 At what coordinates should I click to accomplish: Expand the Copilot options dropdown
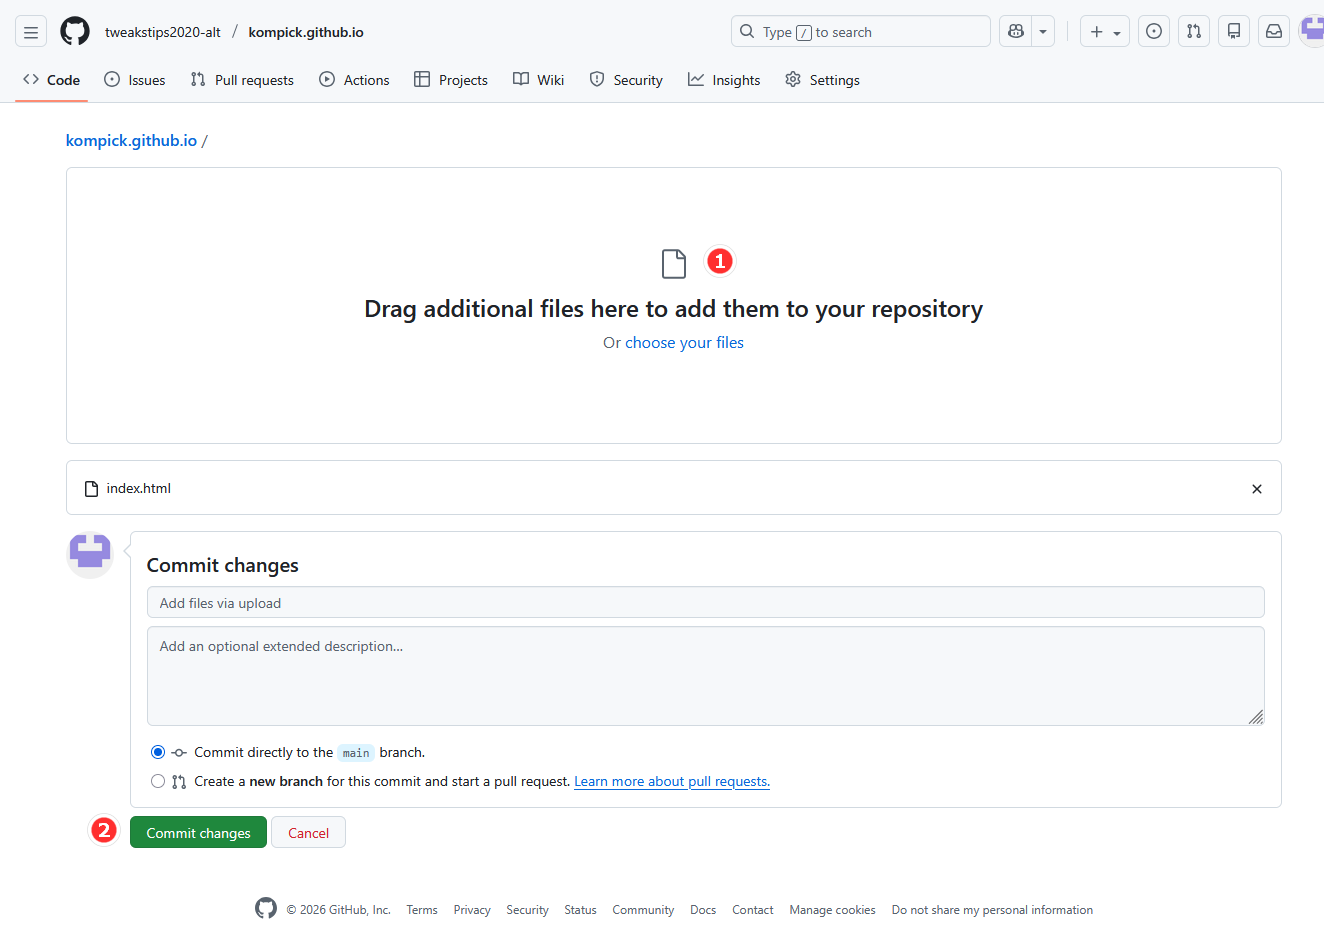pyautogui.click(x=1042, y=31)
